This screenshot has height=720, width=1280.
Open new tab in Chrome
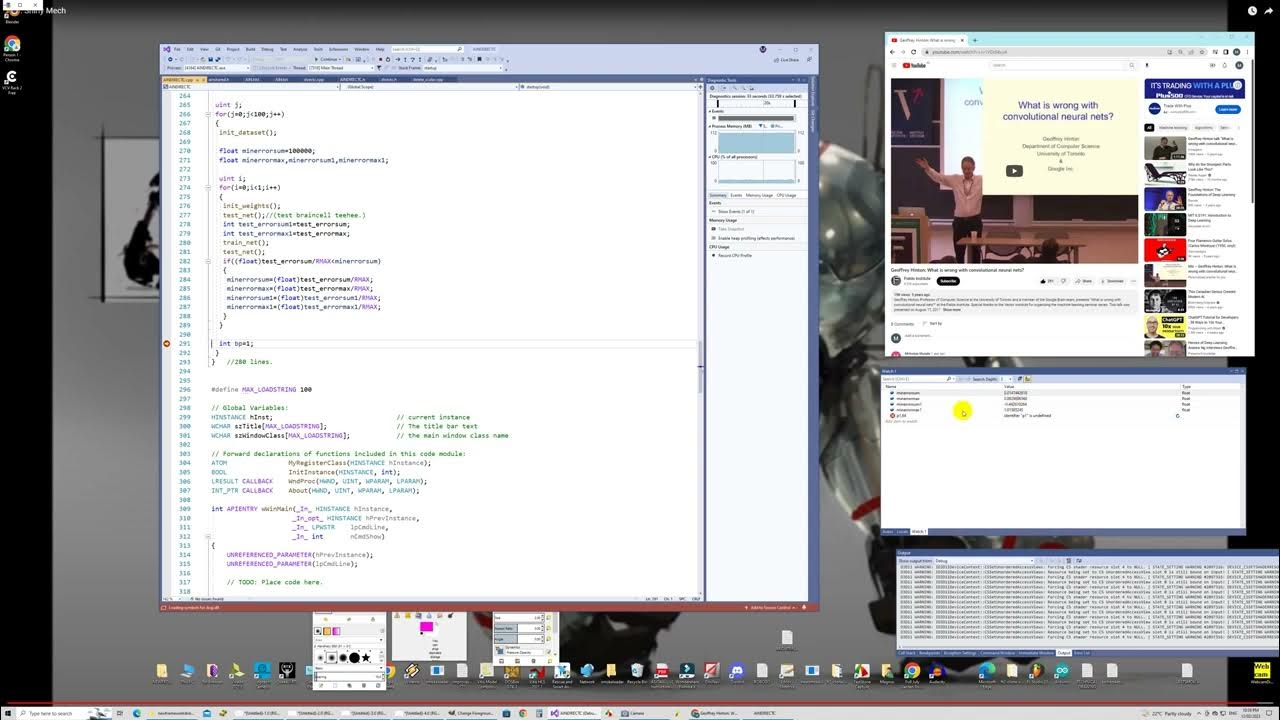click(975, 40)
